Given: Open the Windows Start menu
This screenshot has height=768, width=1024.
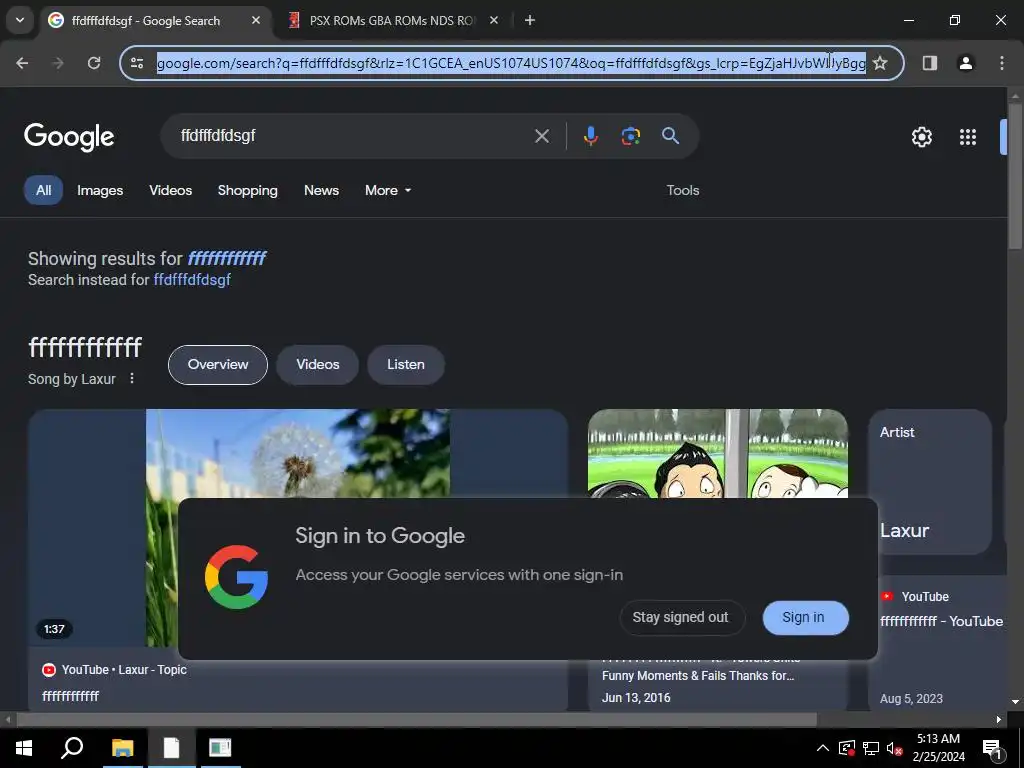Looking at the screenshot, I should click(24, 748).
